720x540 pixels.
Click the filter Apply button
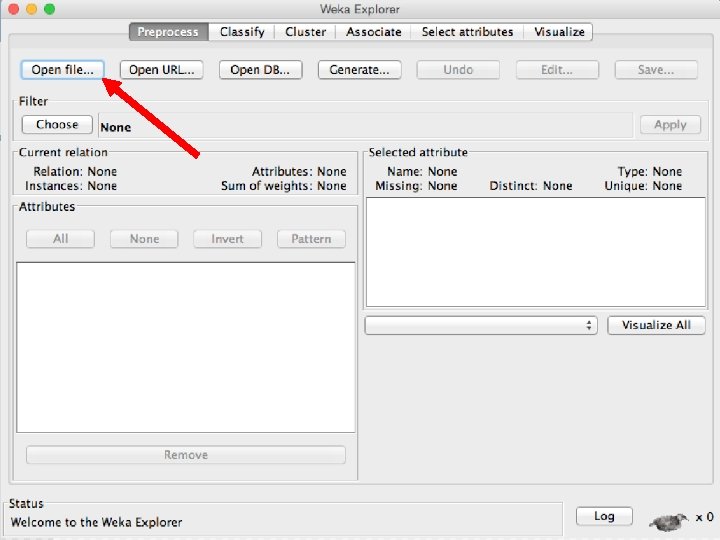coord(670,124)
